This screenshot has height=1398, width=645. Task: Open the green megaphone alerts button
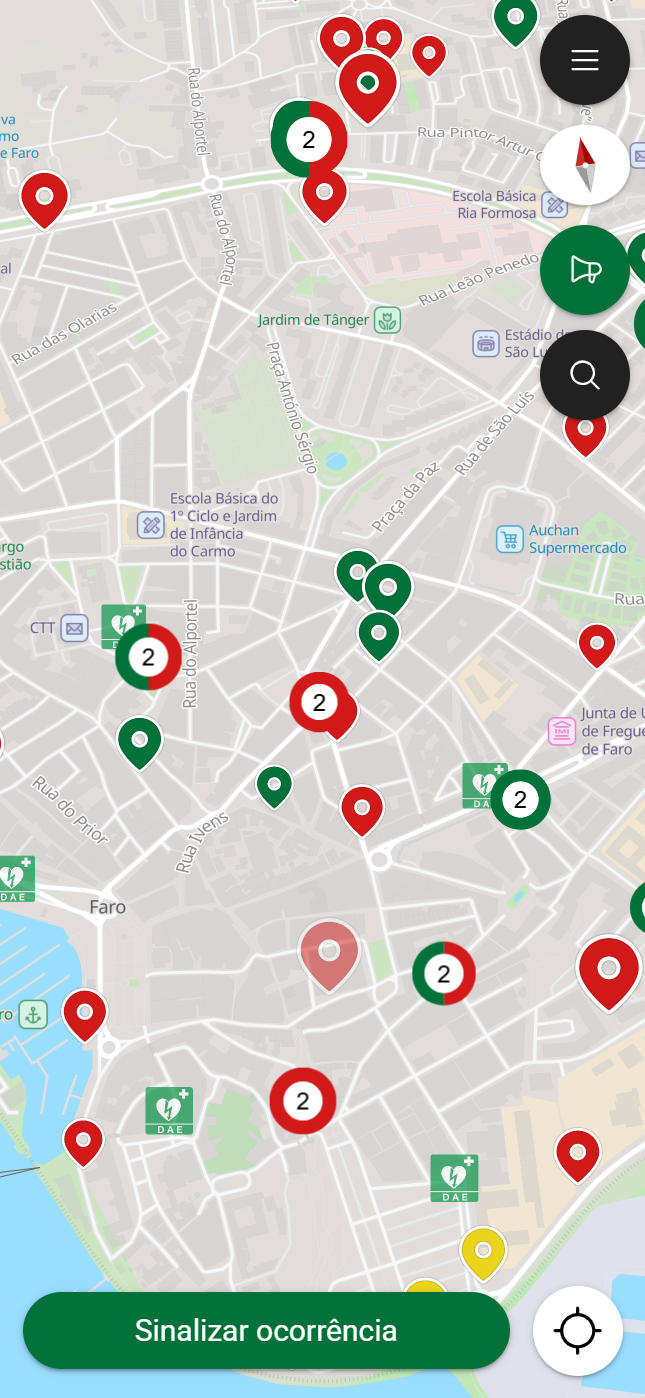point(585,270)
